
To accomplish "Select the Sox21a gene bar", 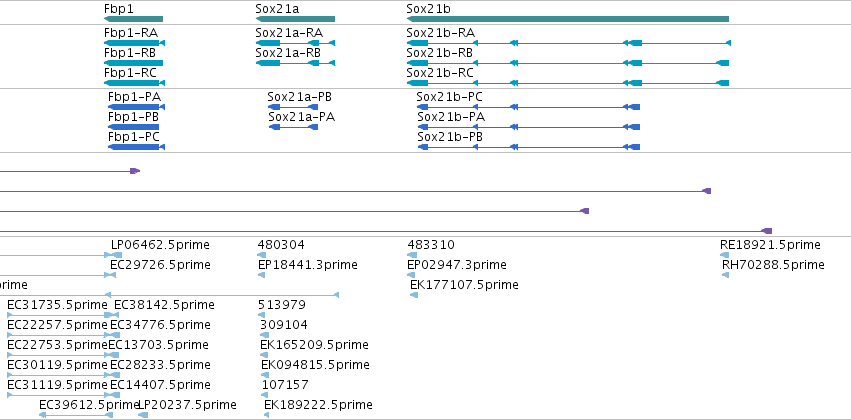I will pos(295,19).
